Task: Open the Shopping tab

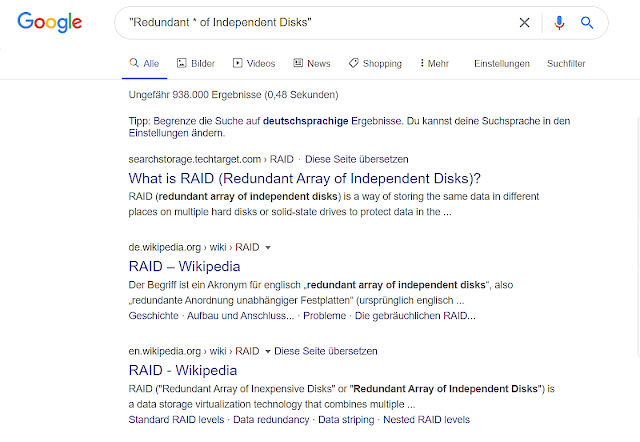Action: click(375, 64)
